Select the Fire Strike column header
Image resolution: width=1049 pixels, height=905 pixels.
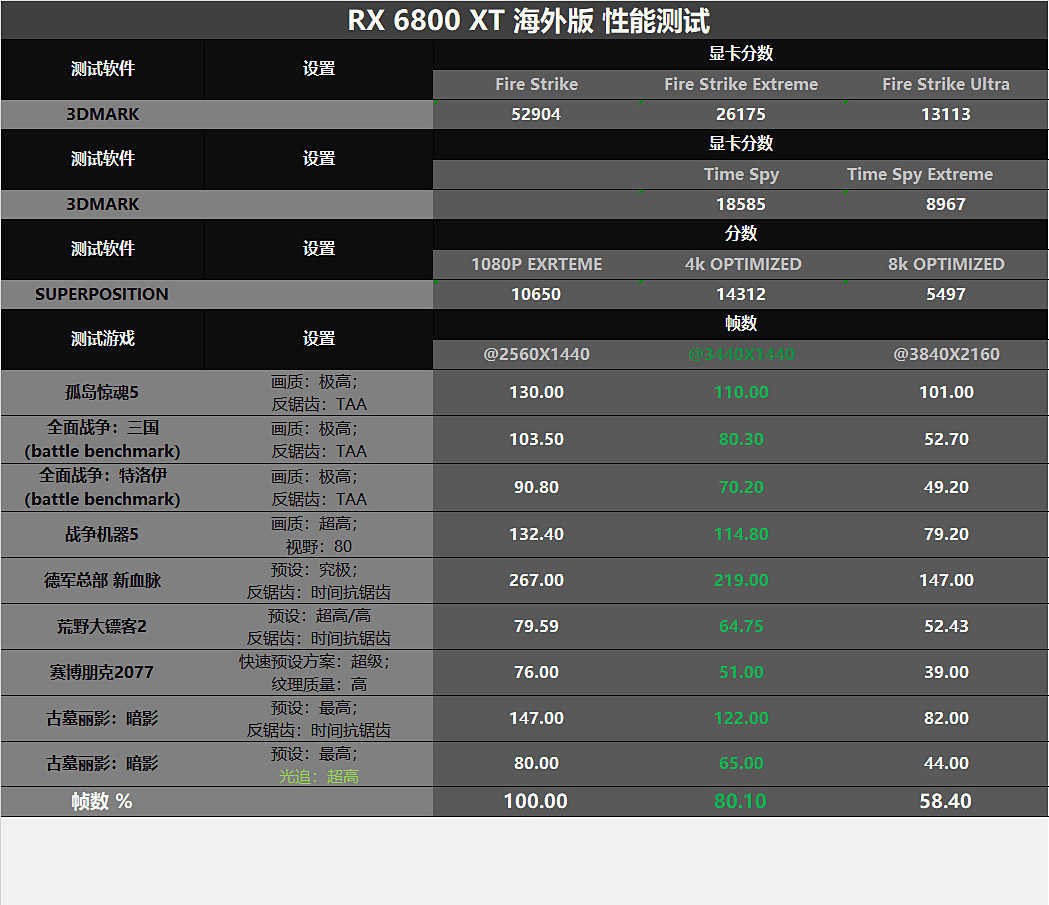pyautogui.click(x=536, y=84)
